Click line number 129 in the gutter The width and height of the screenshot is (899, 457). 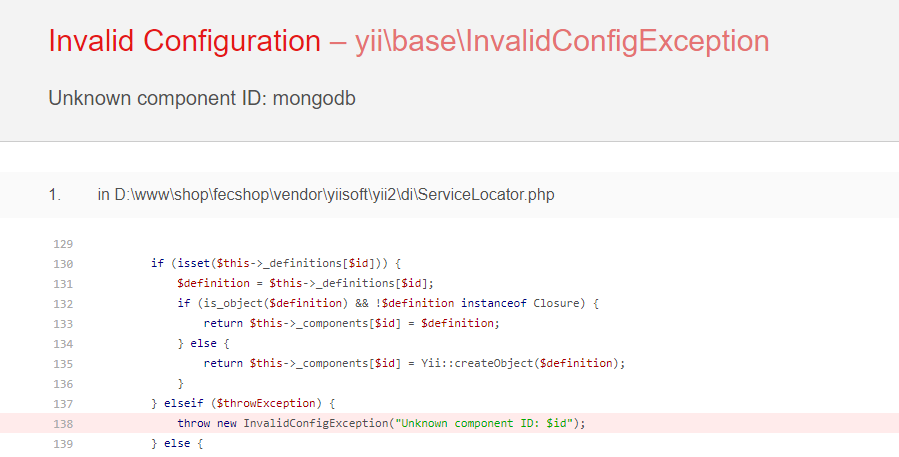[63, 244]
